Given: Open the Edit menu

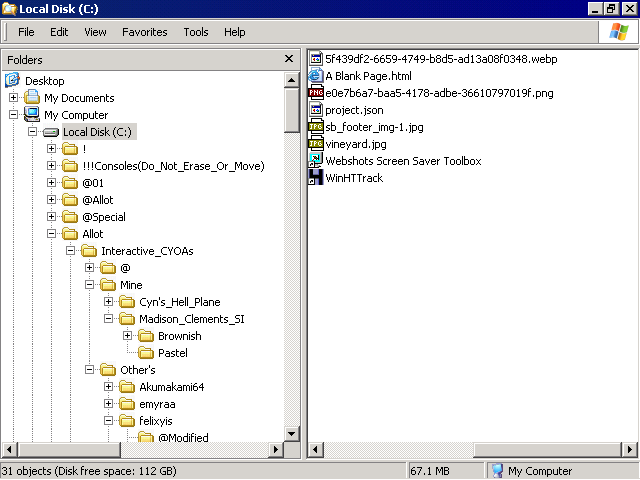Looking at the screenshot, I should click(59, 32).
